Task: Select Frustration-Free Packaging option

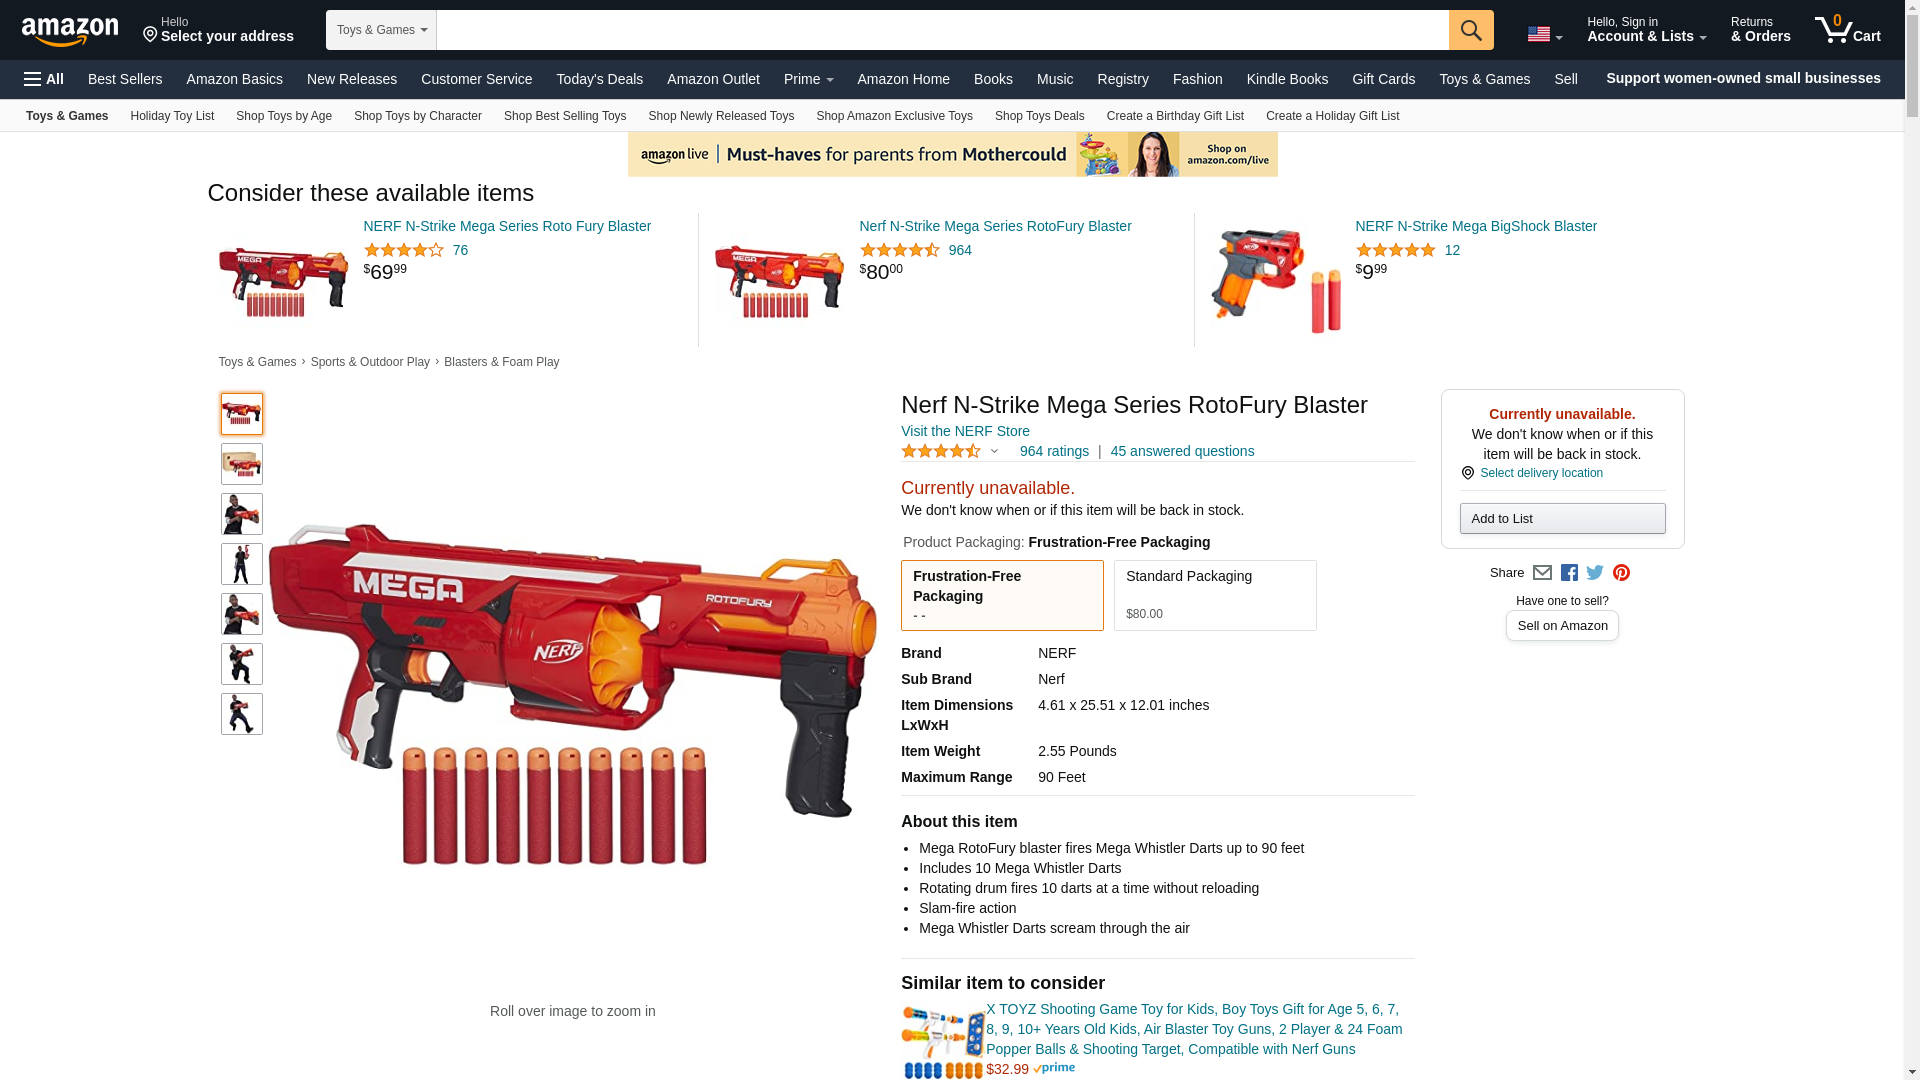Action: coord(1002,595)
